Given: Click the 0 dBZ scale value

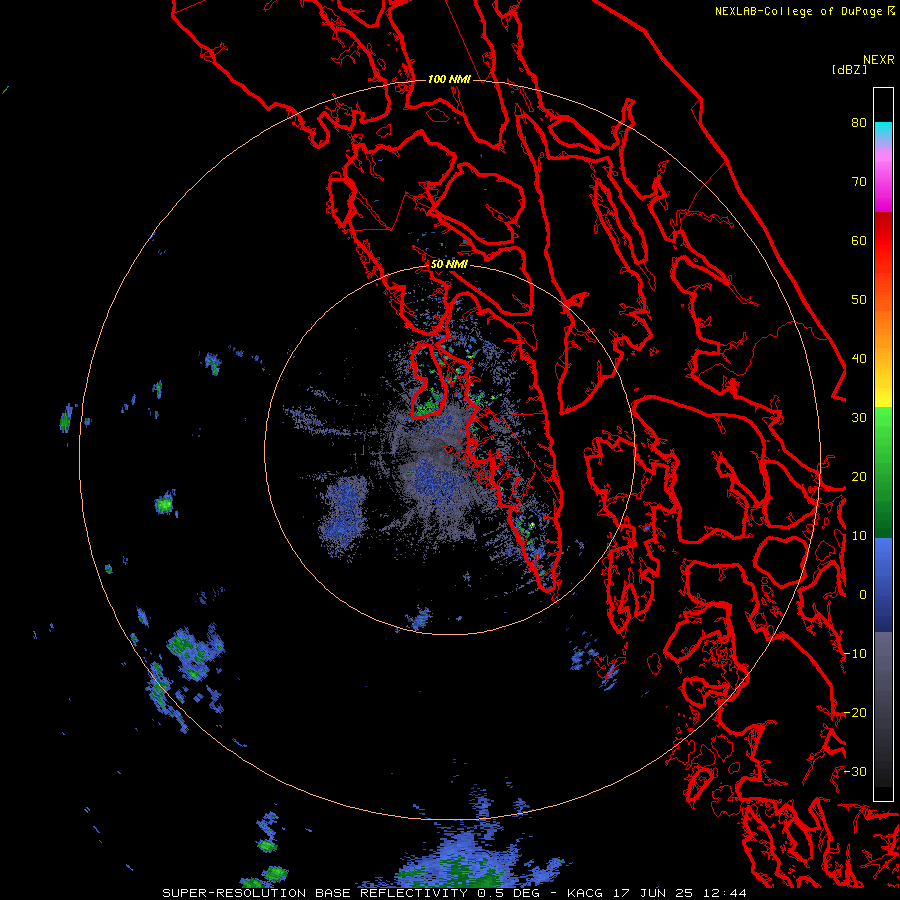Looking at the screenshot, I should (863, 595).
